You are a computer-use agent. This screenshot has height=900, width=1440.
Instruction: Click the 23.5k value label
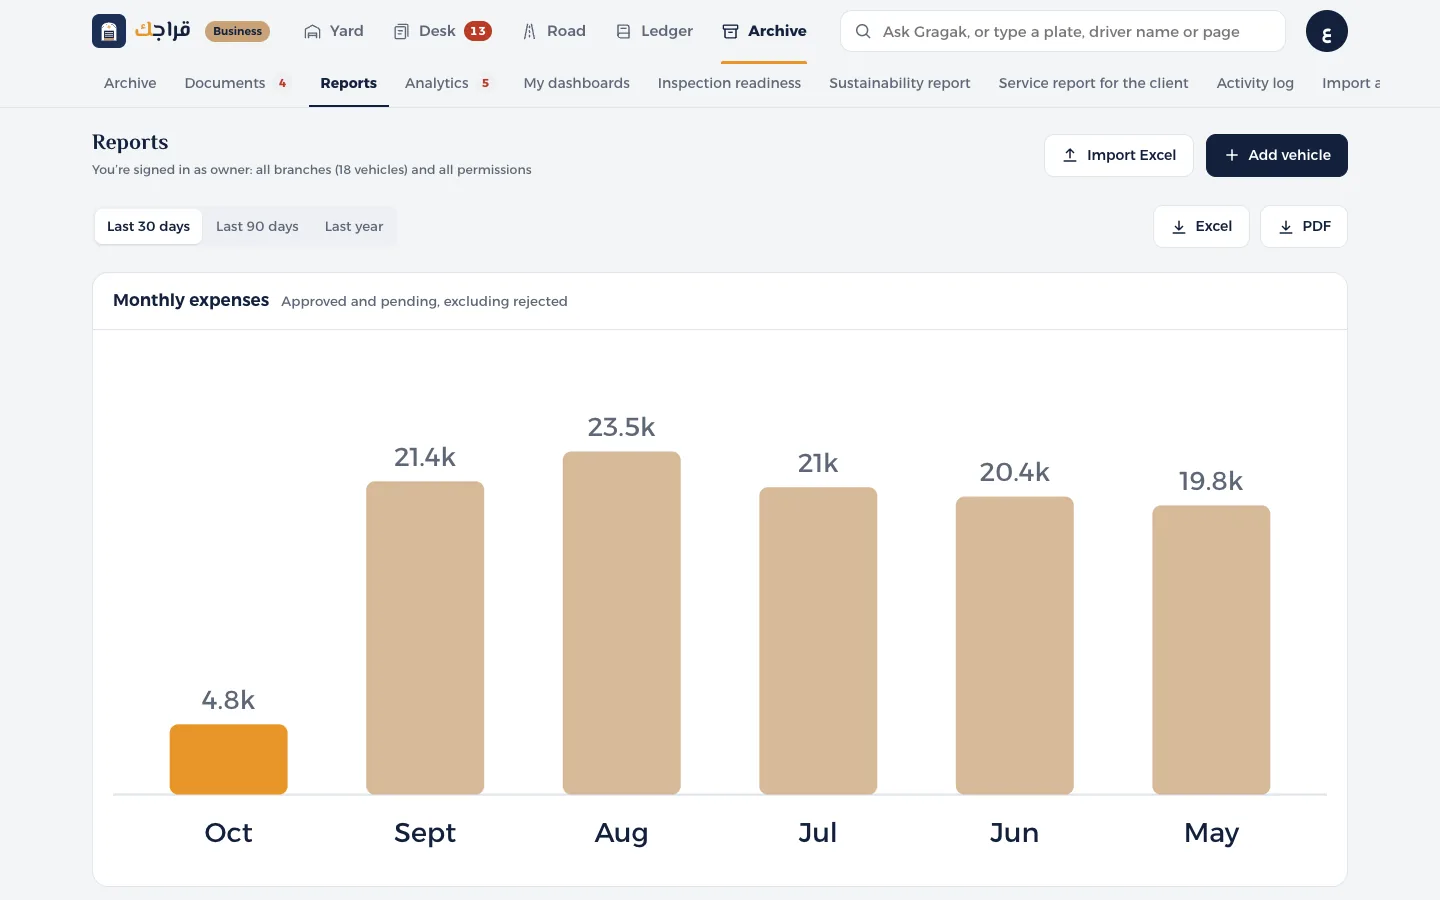(622, 427)
